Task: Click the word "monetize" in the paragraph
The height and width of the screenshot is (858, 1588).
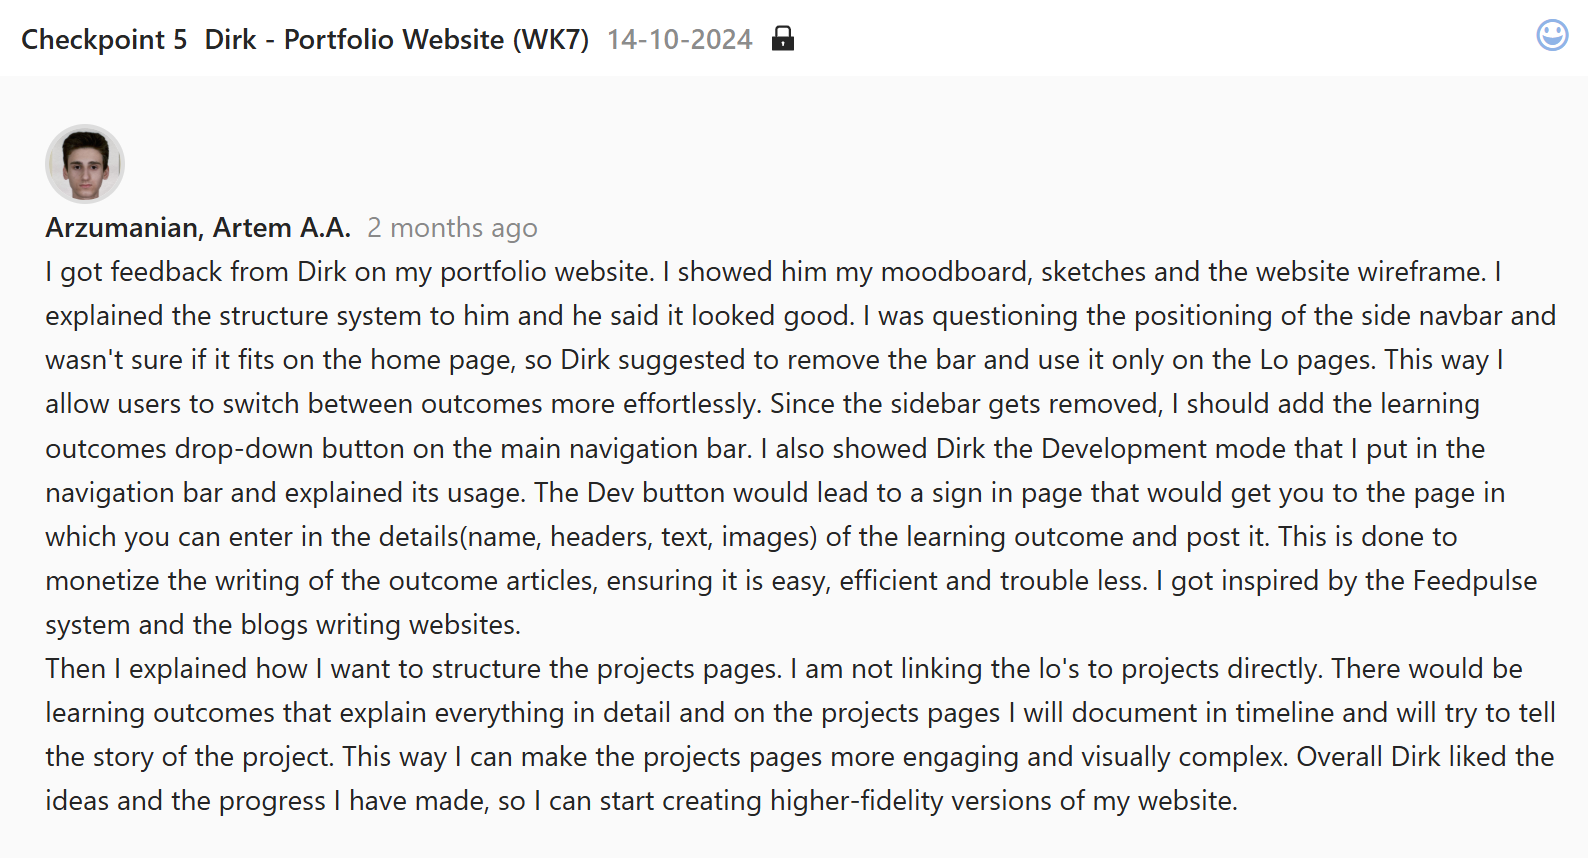Action: pyautogui.click(x=103, y=581)
